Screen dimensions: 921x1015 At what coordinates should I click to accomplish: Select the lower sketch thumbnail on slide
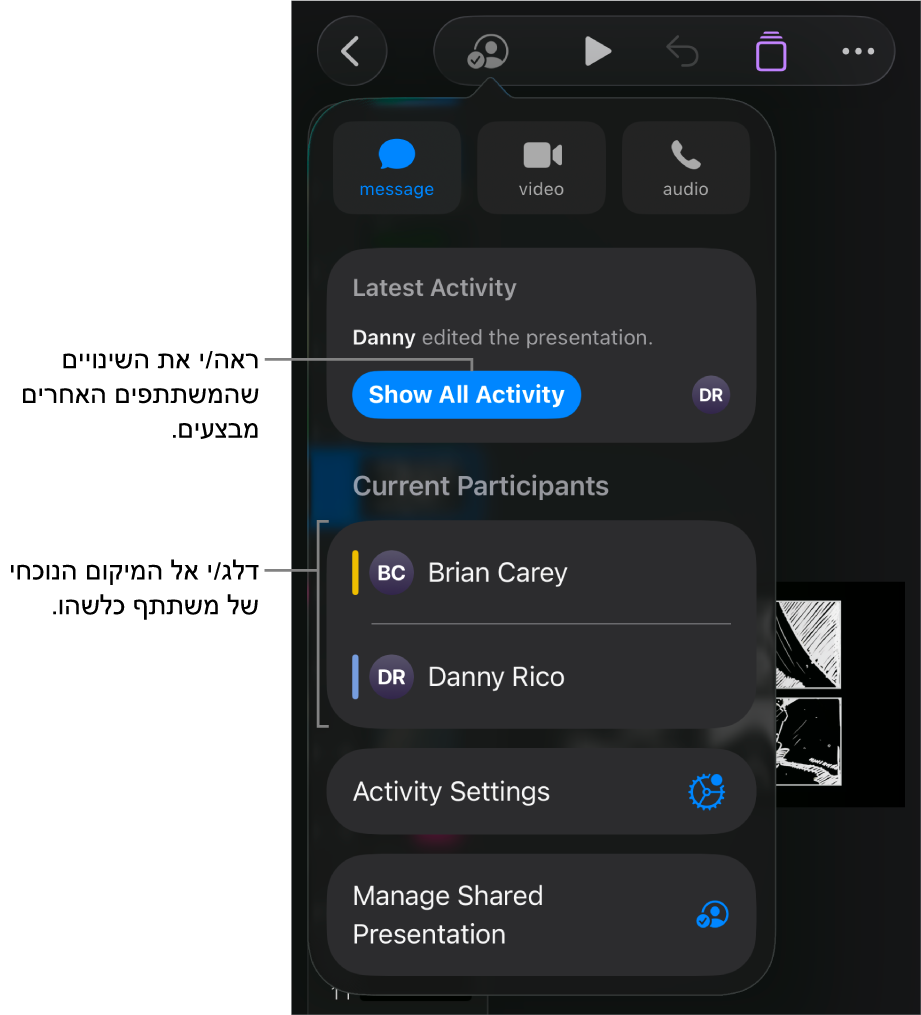pyautogui.click(x=808, y=742)
